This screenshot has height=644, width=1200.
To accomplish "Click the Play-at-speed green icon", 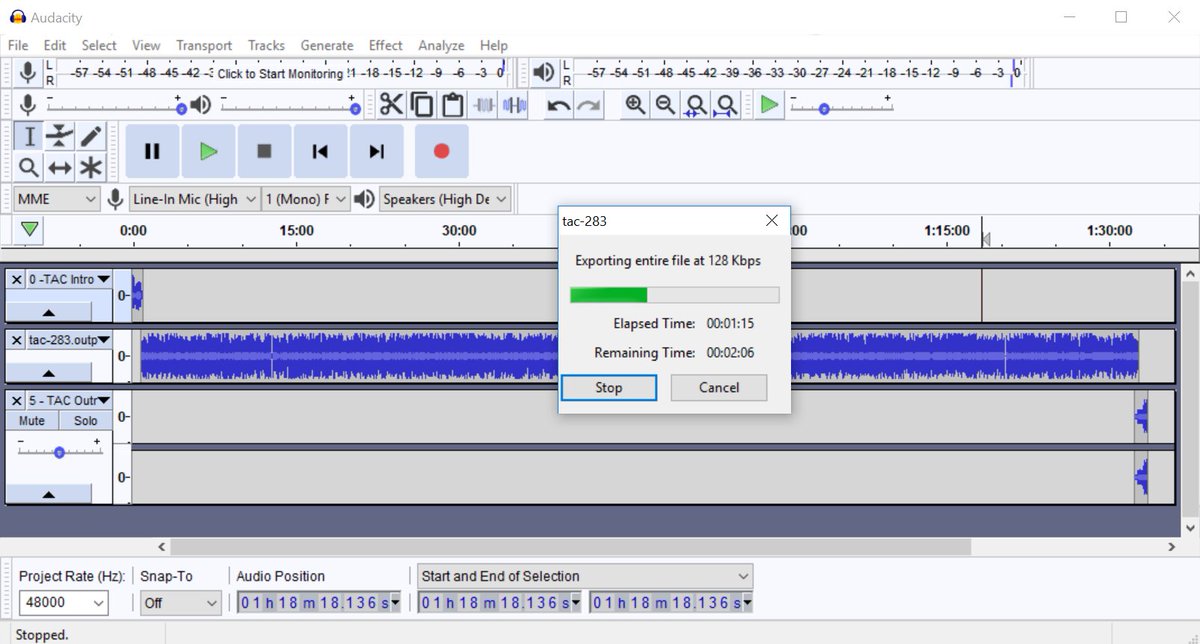I will click(x=768, y=104).
